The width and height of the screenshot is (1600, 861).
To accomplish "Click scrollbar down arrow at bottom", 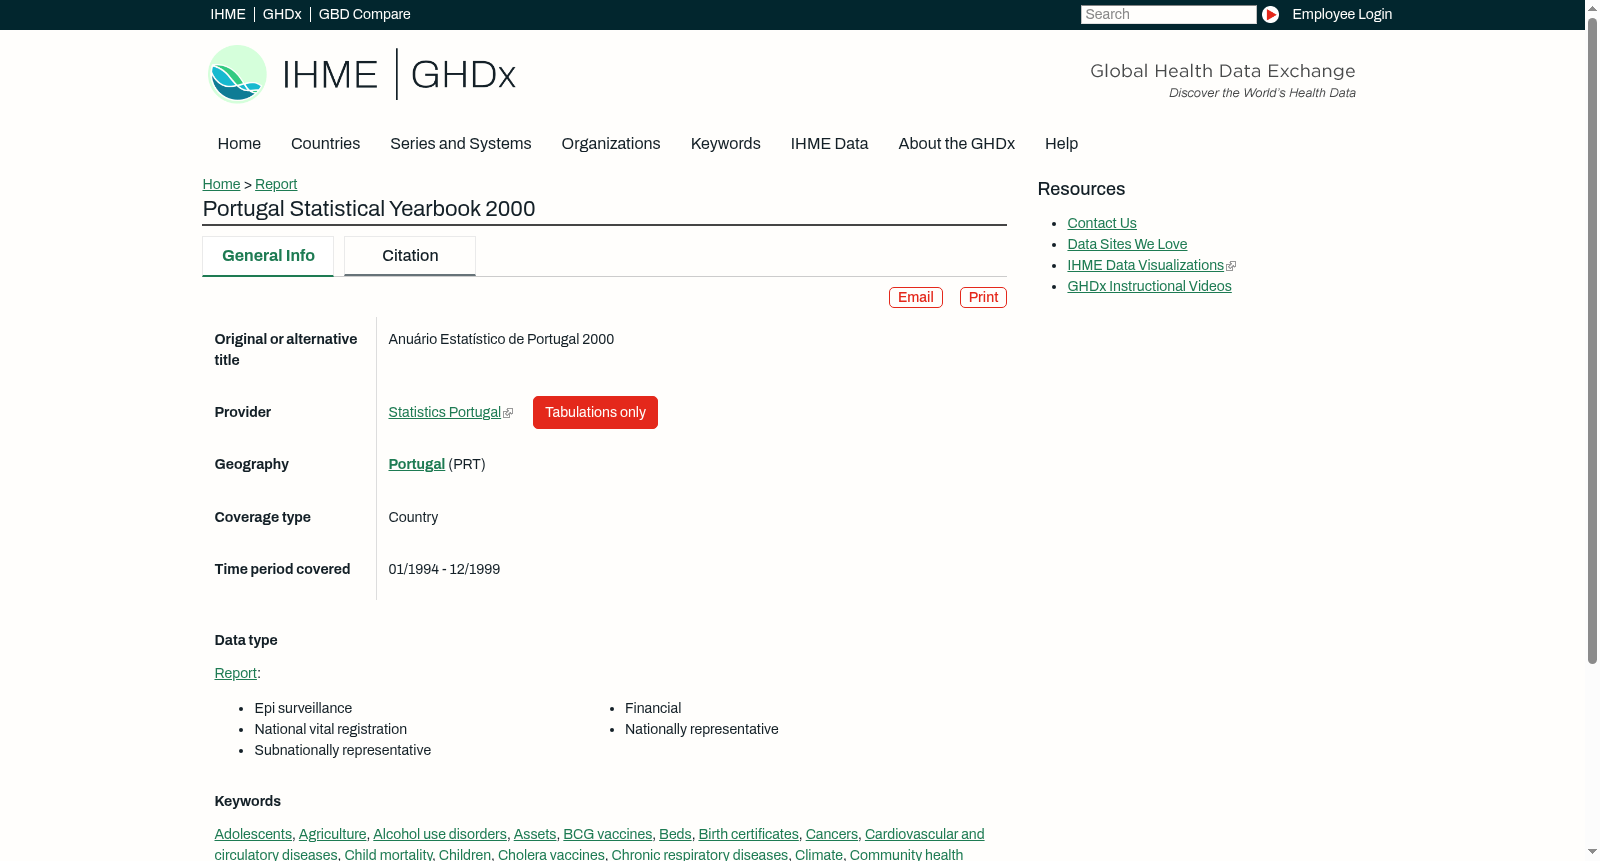I will tap(1592, 853).
